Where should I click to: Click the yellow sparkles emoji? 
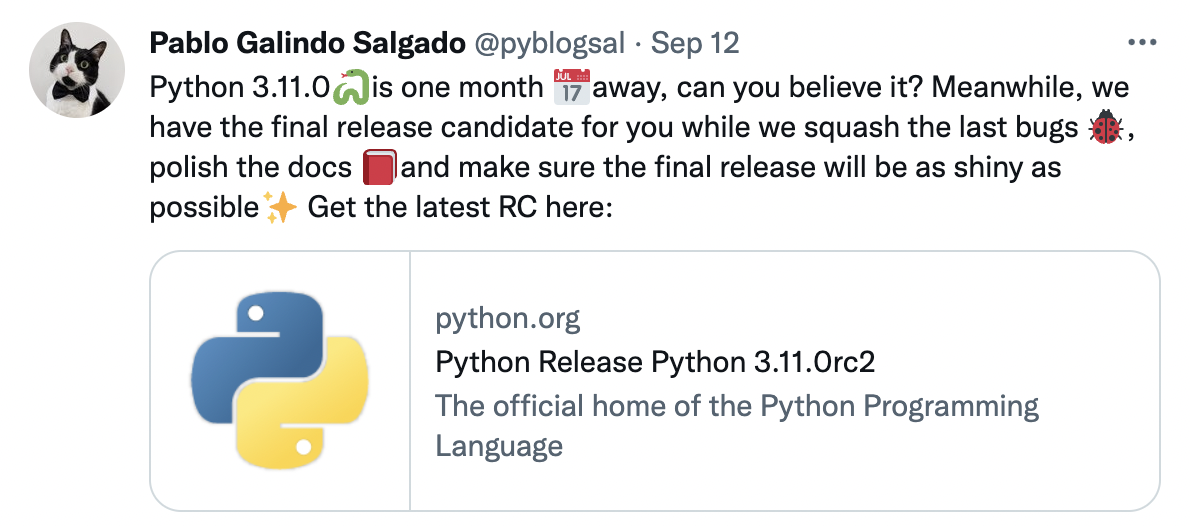tap(279, 207)
